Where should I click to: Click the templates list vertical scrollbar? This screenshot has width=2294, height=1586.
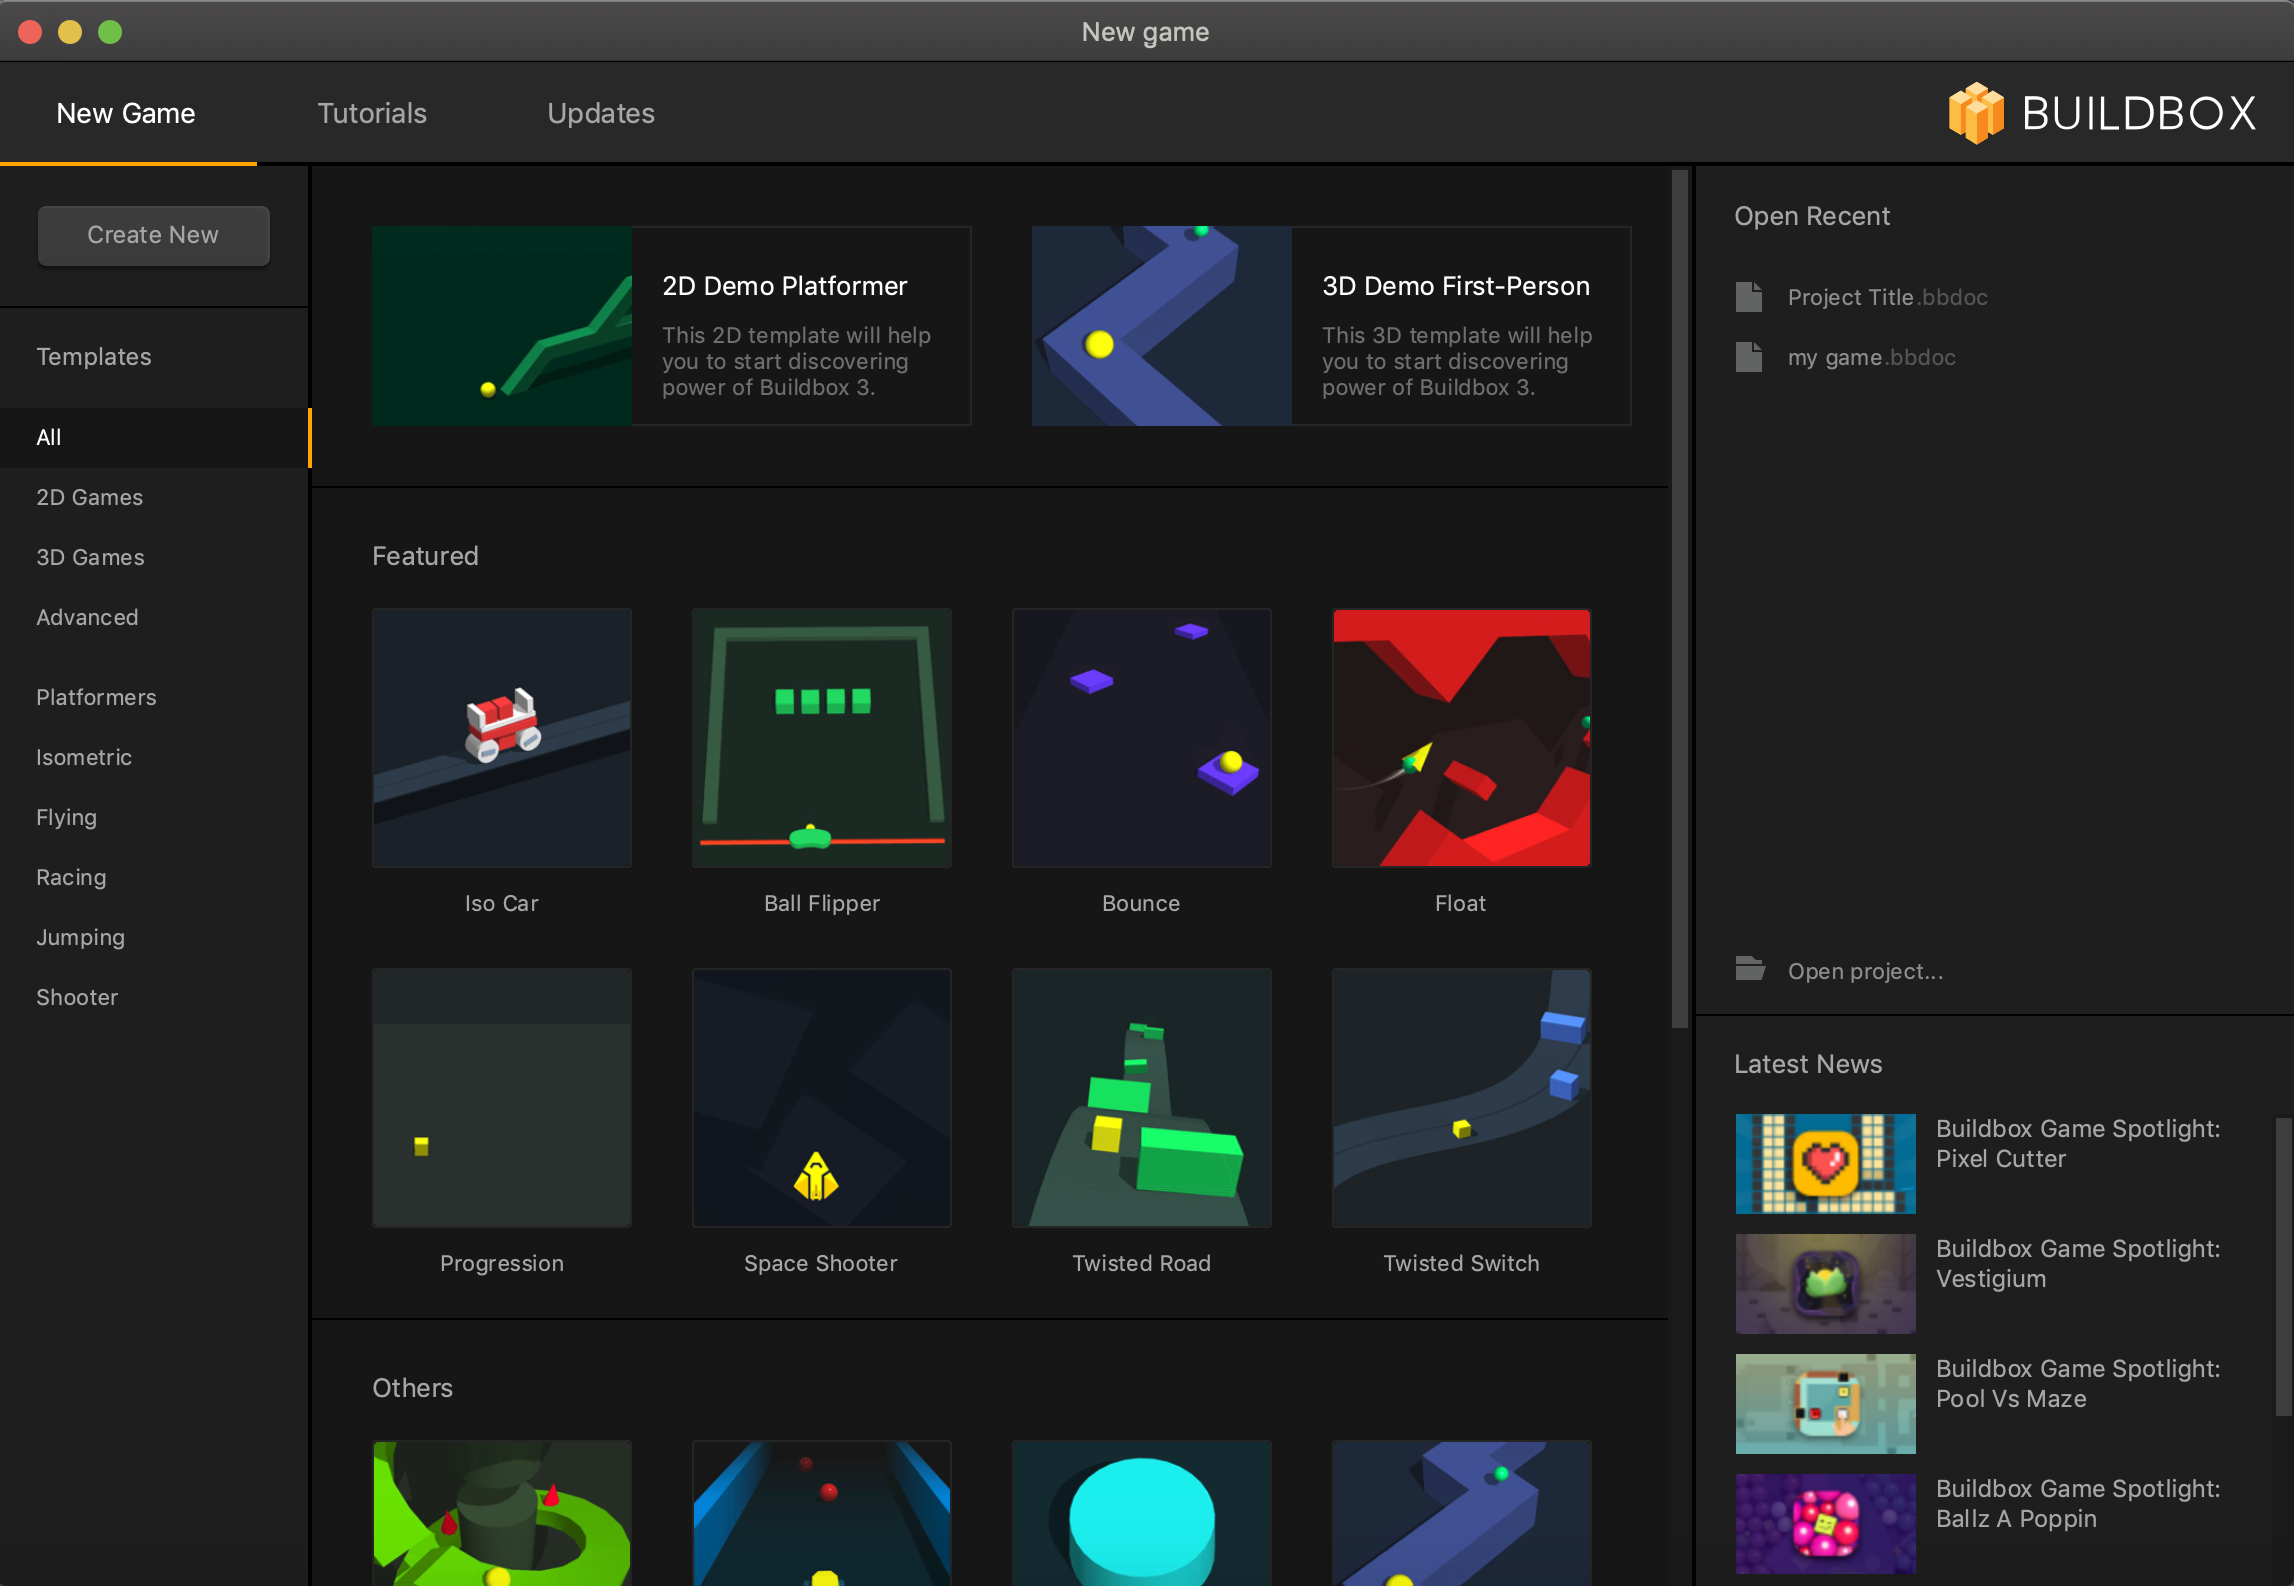click(x=1680, y=598)
